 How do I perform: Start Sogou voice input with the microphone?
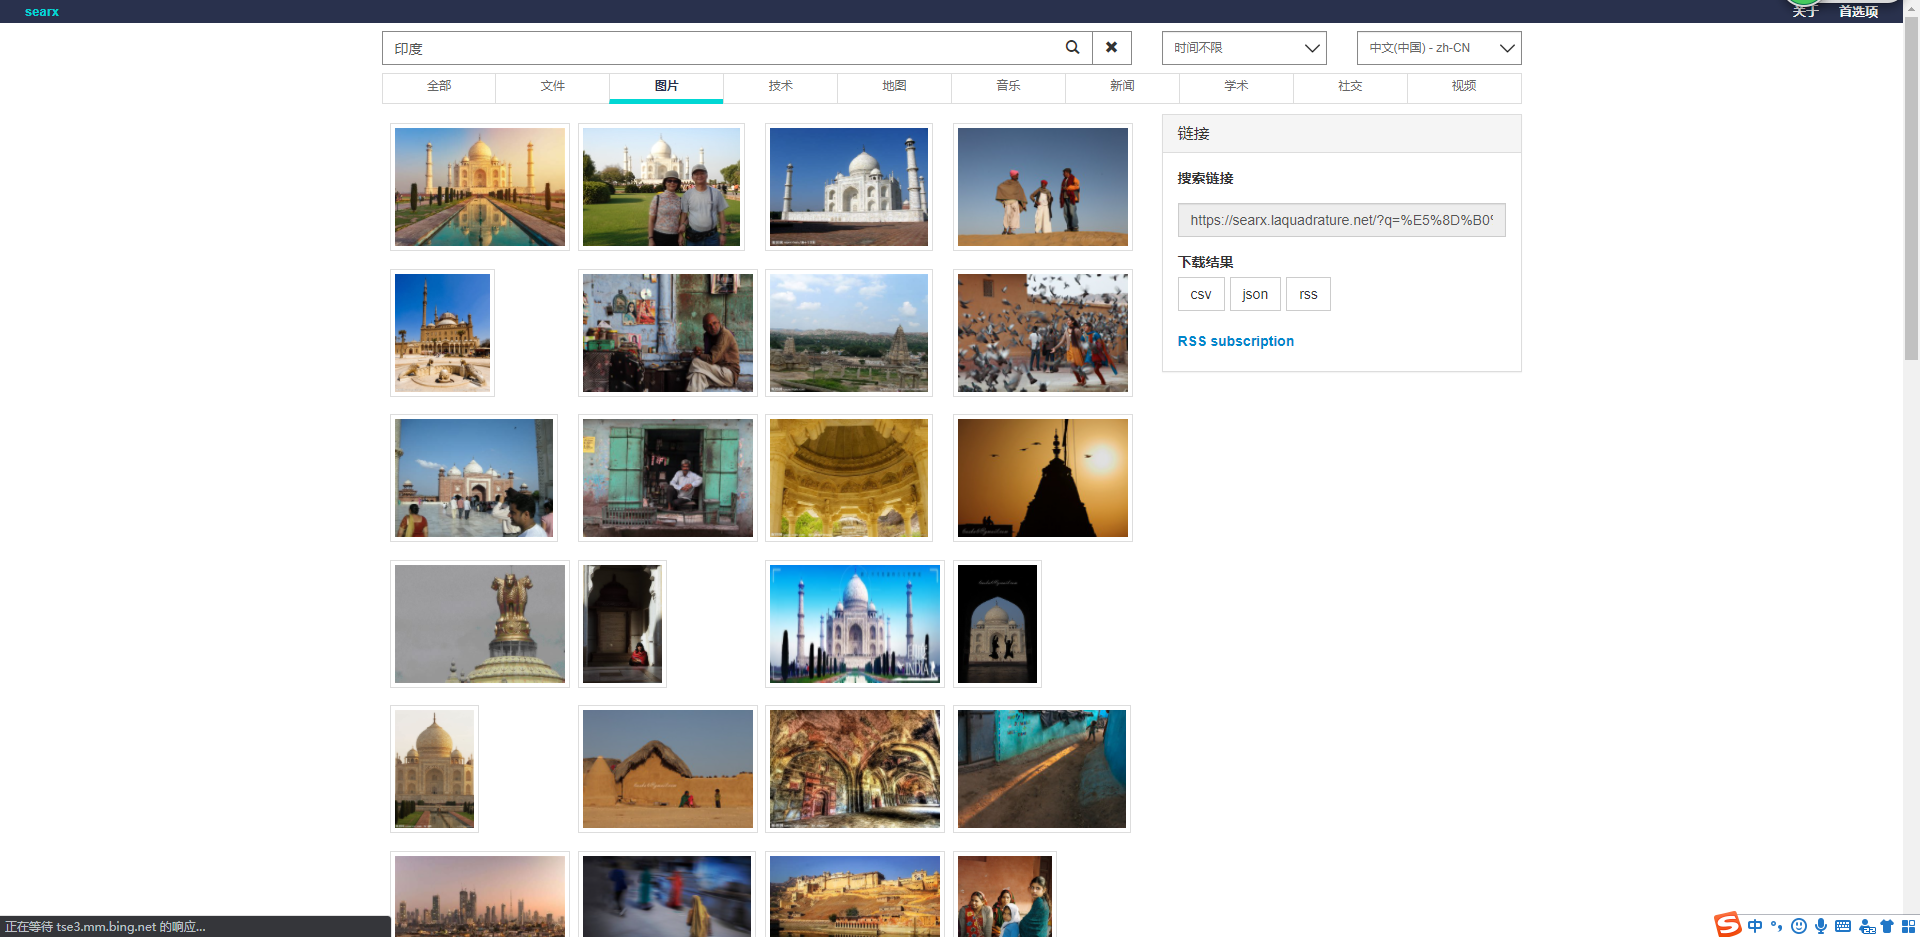pos(1821,926)
